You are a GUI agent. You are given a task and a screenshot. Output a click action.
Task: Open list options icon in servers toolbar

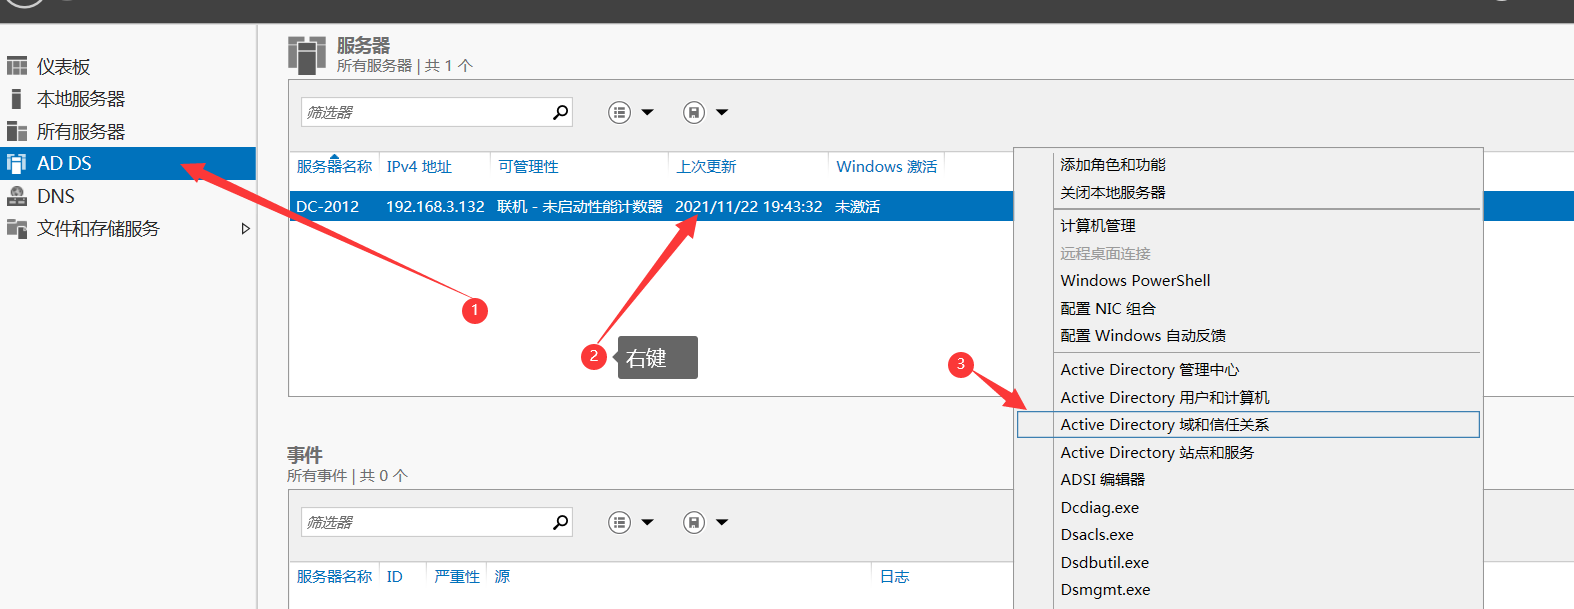click(620, 113)
